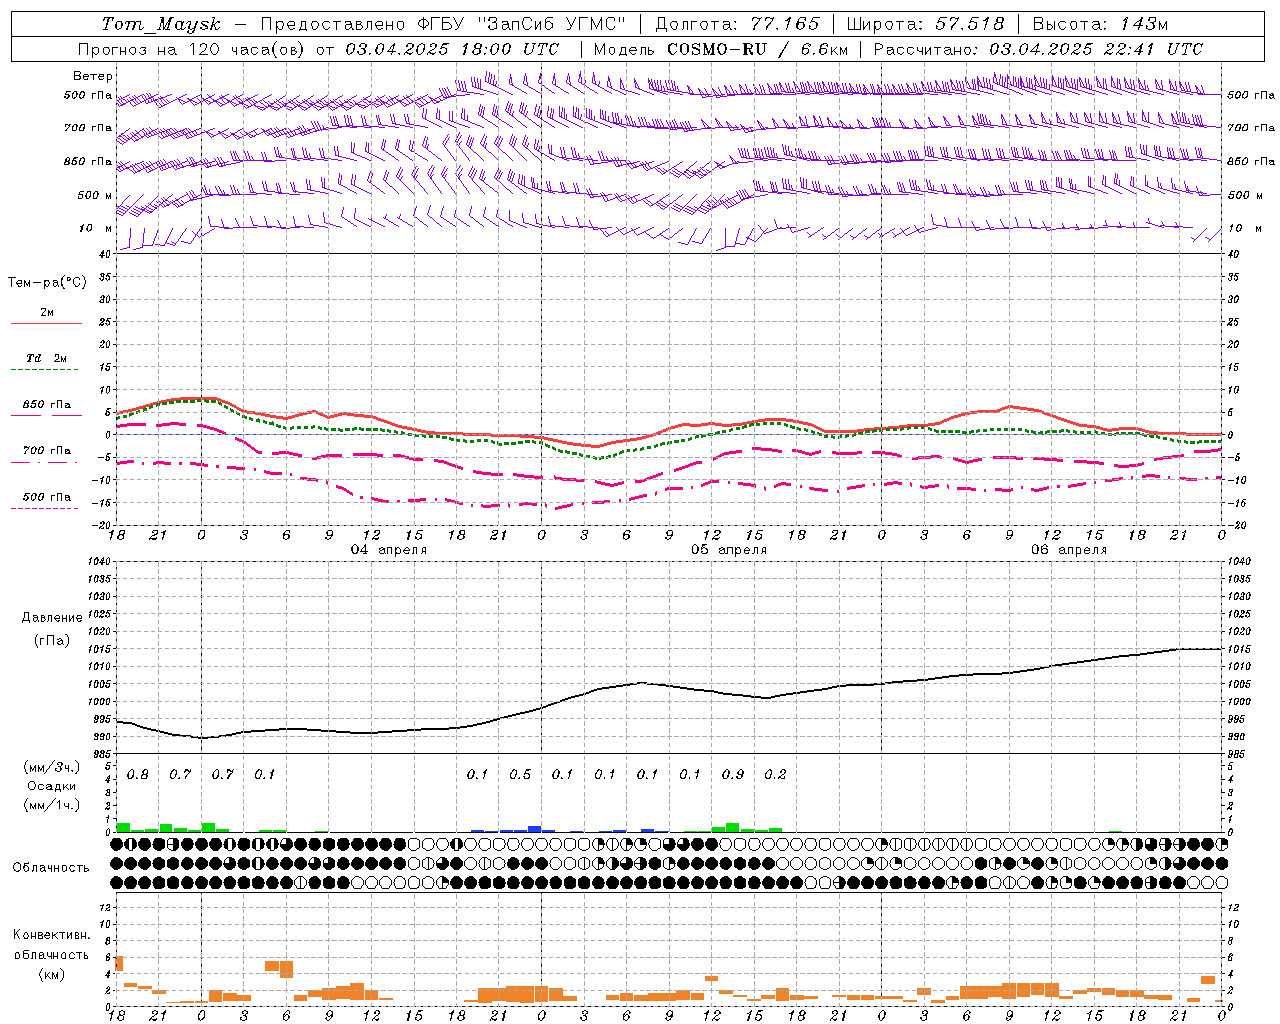This screenshot has width=1280, height=1024.
Task: Click the 850 гПа entry in temperature legend
Action: tap(46, 405)
